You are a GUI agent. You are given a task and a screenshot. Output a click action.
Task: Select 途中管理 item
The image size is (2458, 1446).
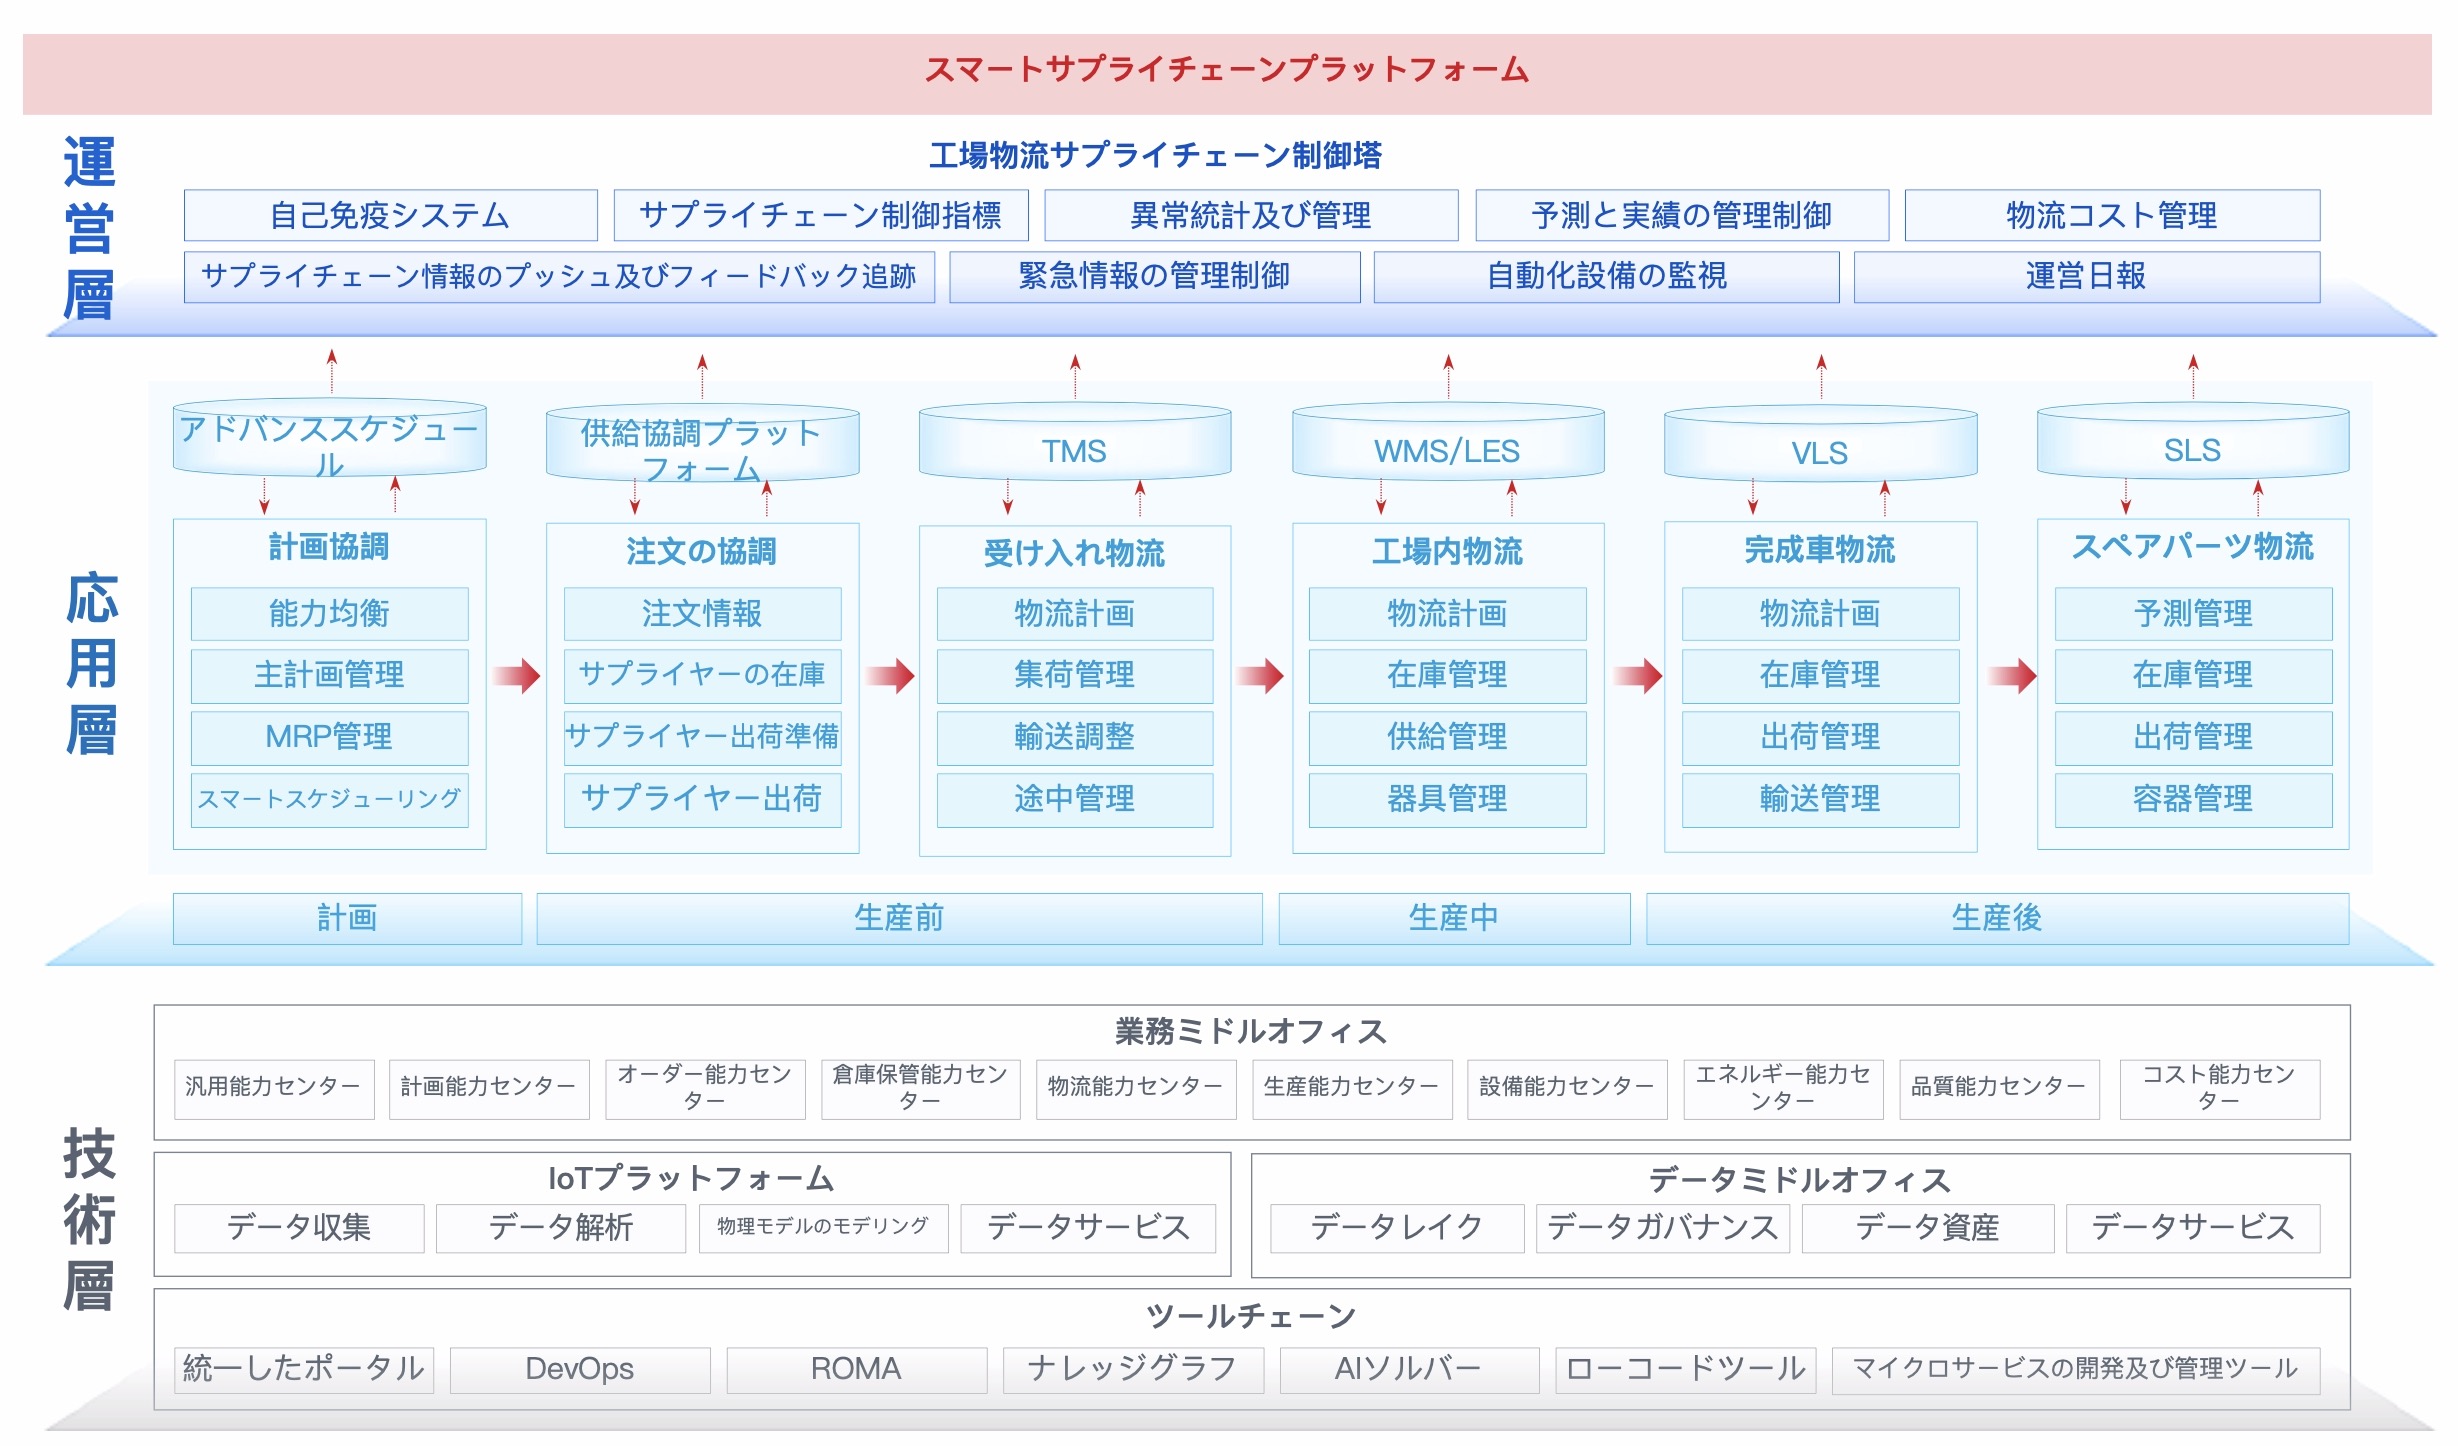coord(1075,800)
